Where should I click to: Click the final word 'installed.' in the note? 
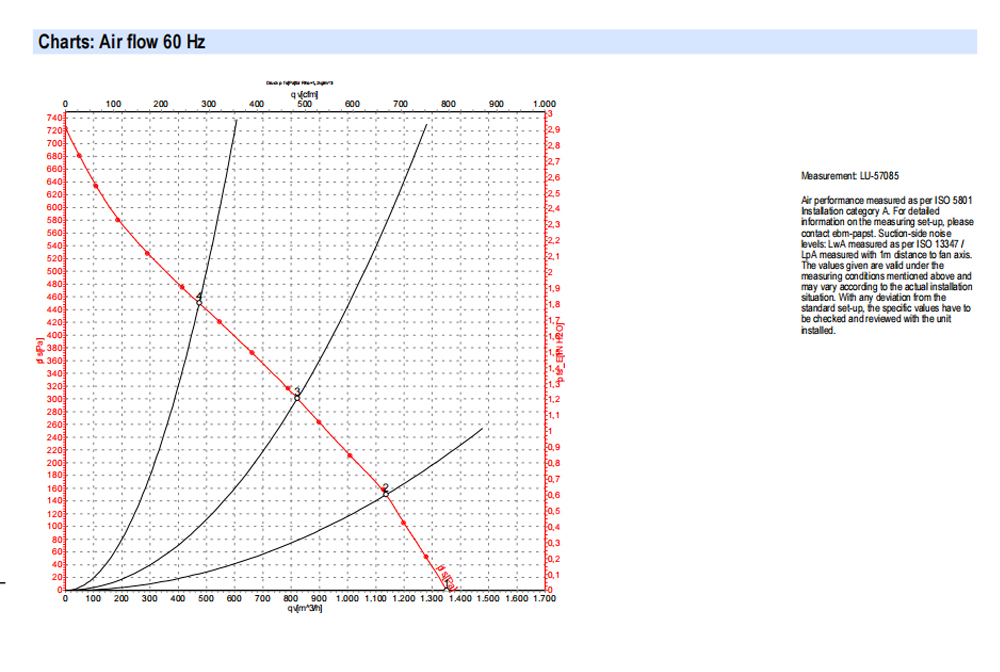coord(818,330)
